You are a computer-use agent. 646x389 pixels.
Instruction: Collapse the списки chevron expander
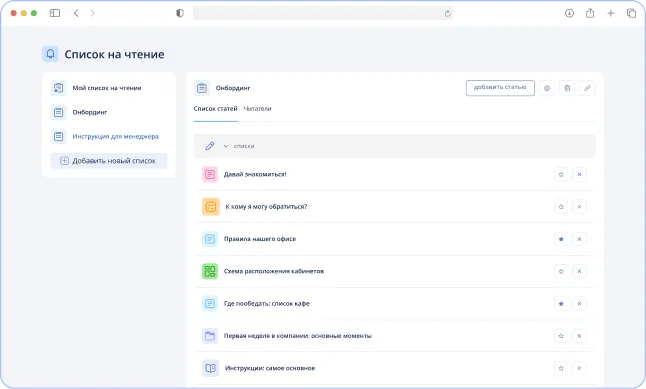(x=226, y=146)
